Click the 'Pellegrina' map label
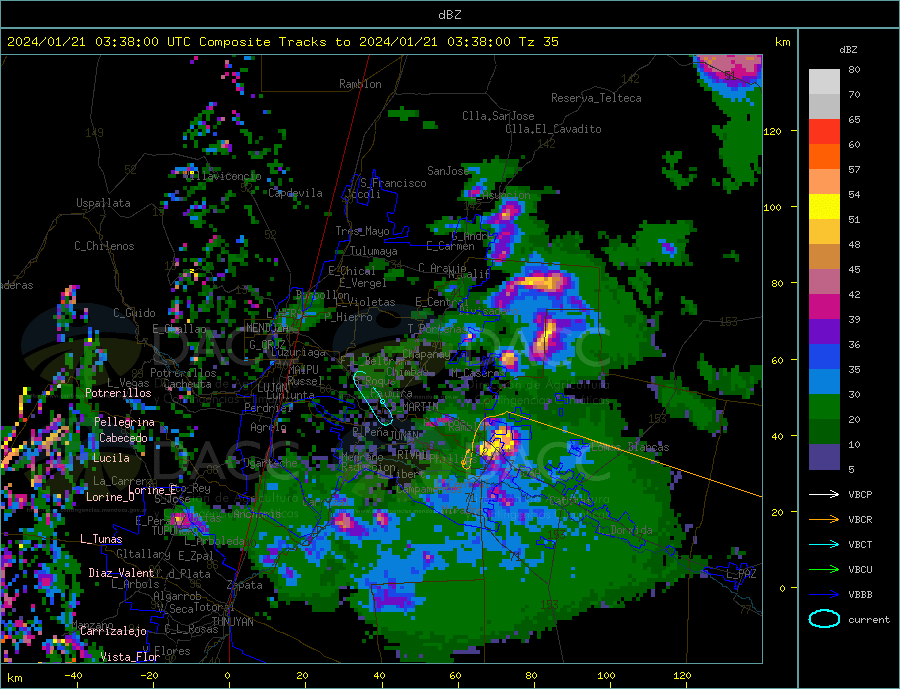Image resolution: width=900 pixels, height=689 pixels. click(x=125, y=422)
